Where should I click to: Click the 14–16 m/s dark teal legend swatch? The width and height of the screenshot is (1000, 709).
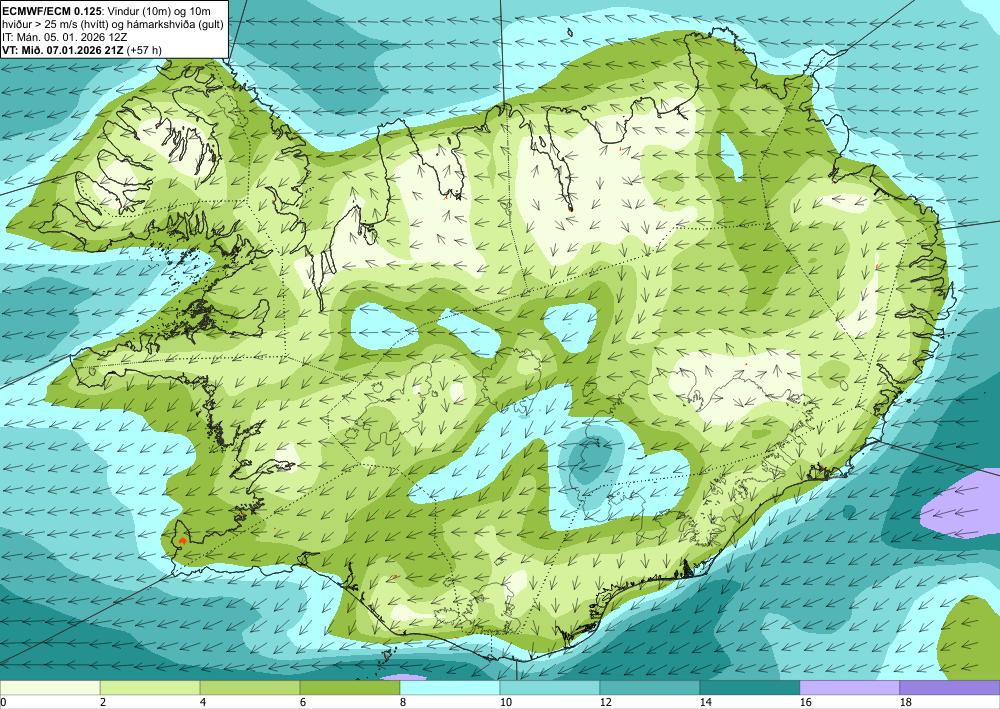pos(750,687)
